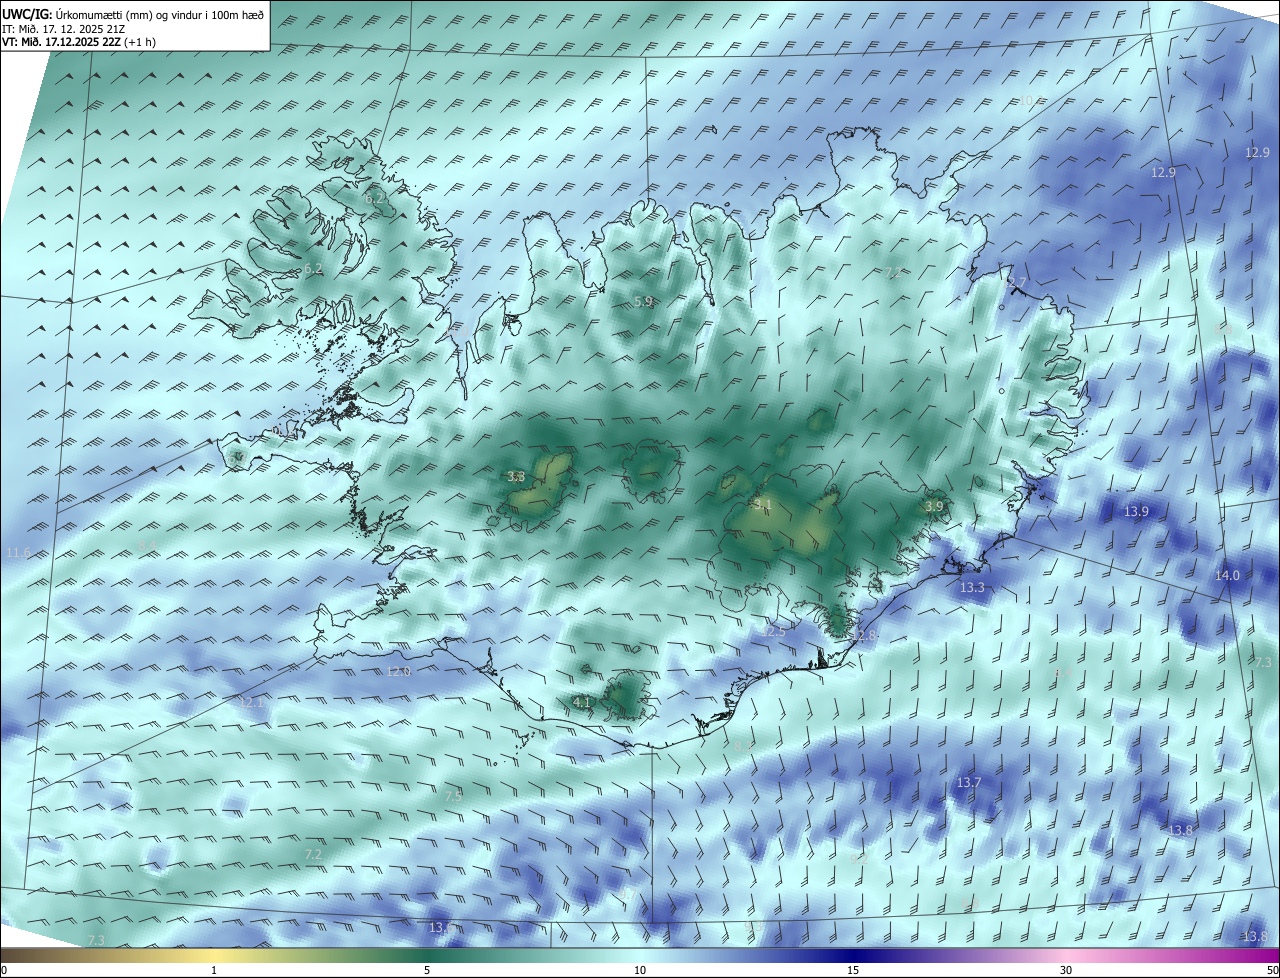Click the 14.0 value on the map
This screenshot has width=1280, height=978.
(x=1227, y=575)
